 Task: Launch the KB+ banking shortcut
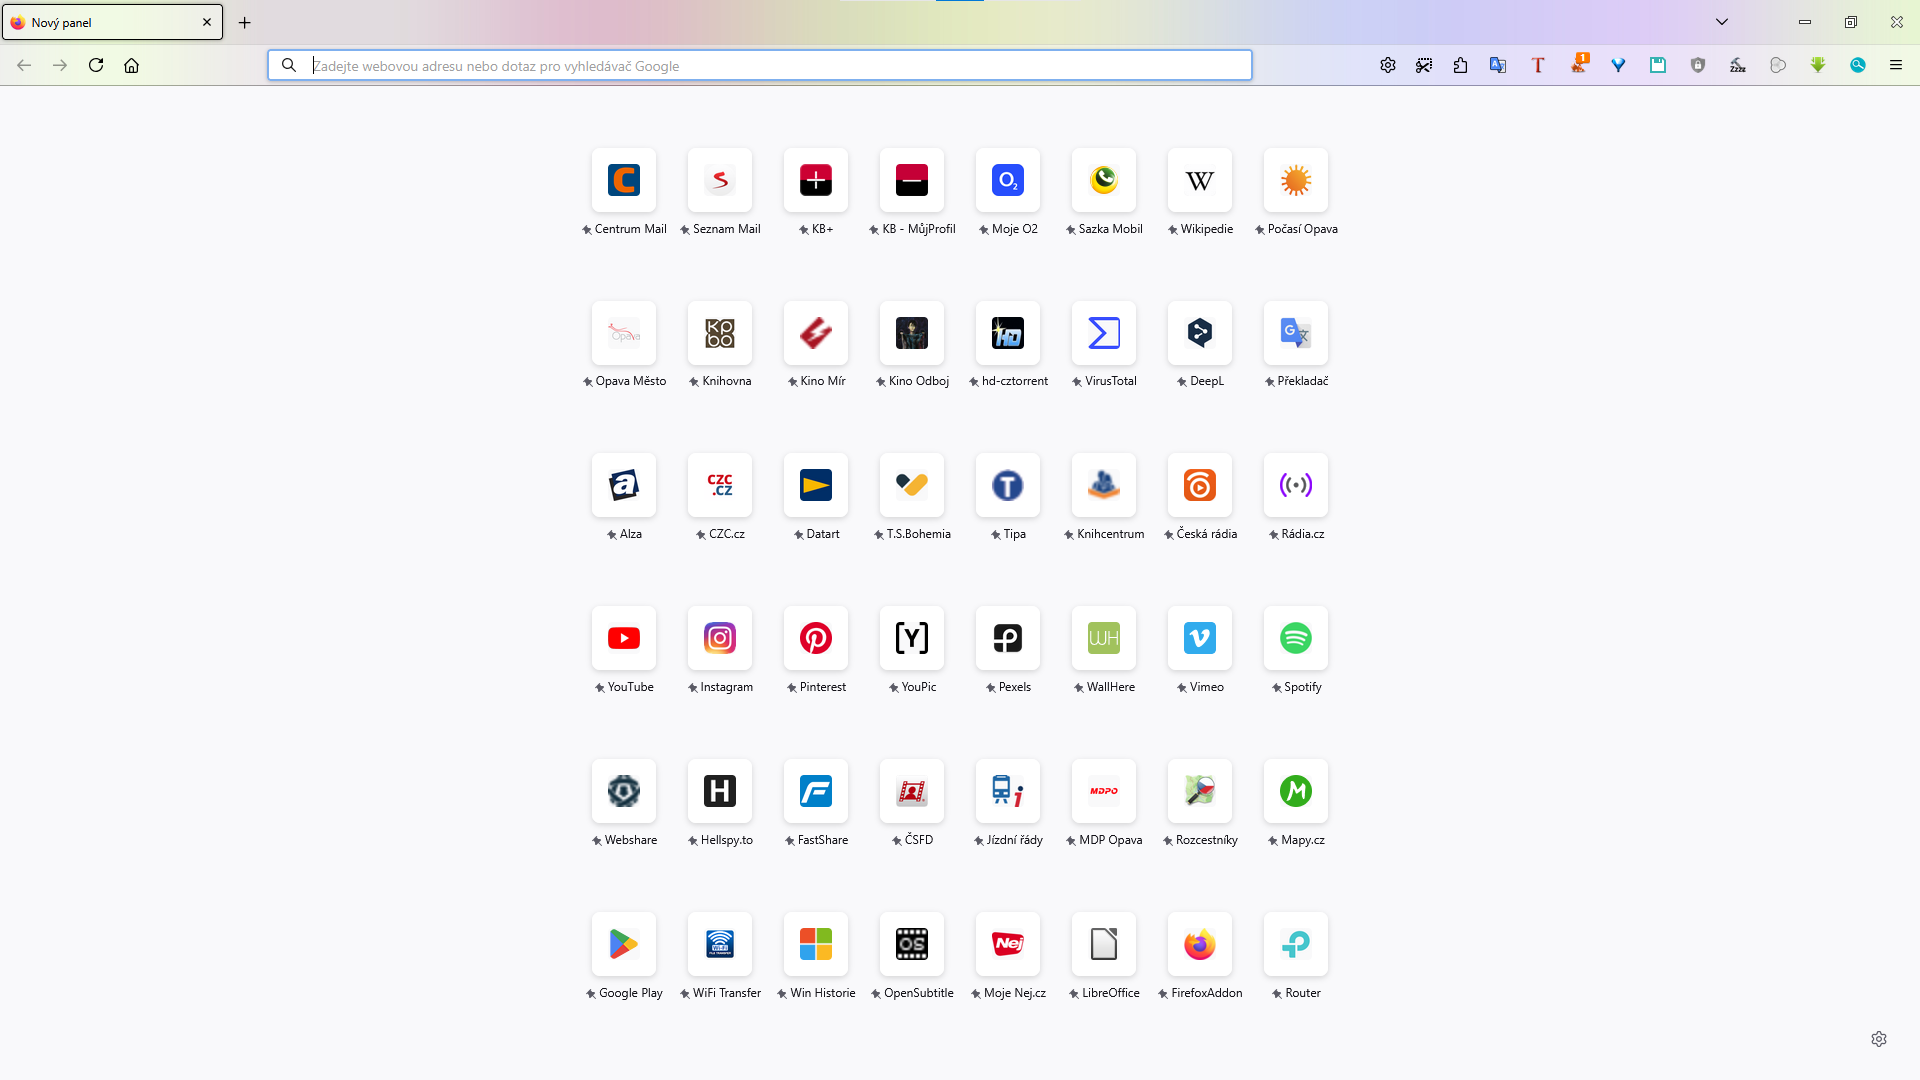[x=816, y=181]
